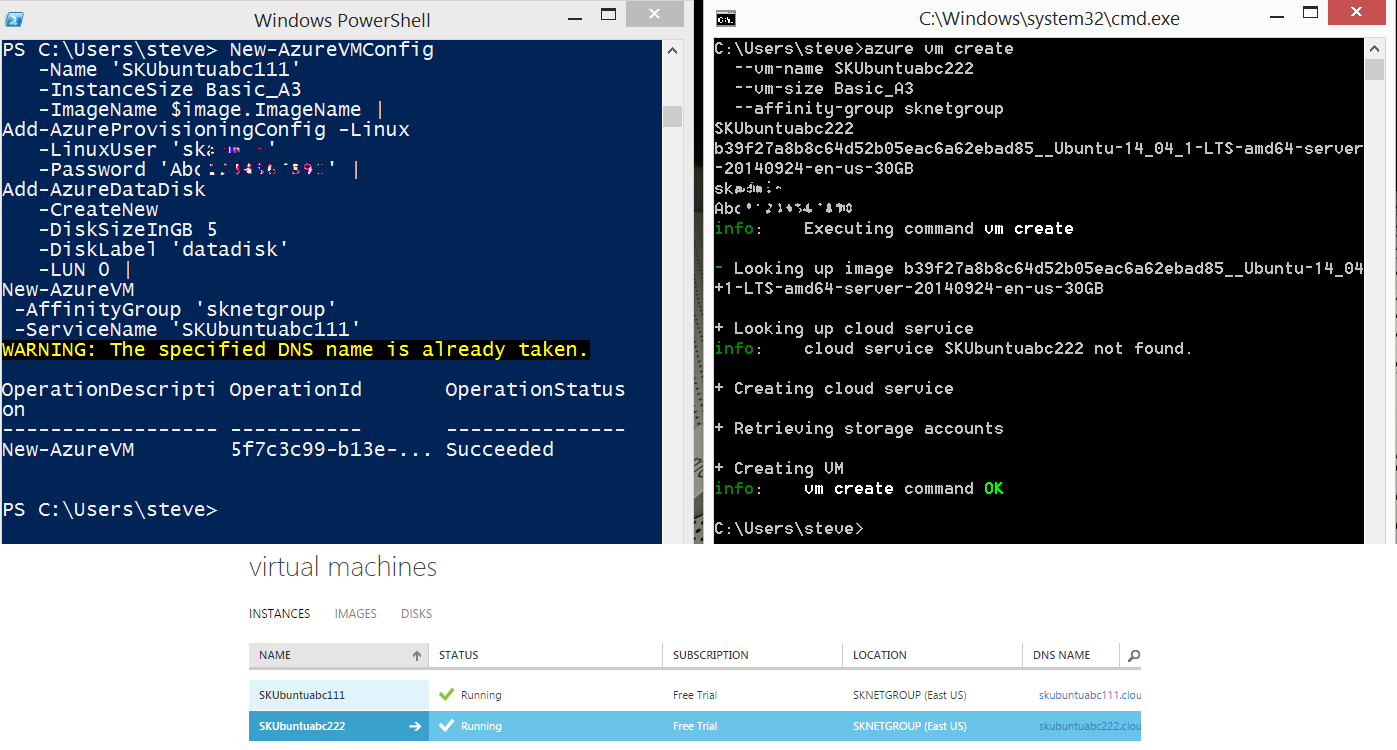Click the yellow DNS name already taken warning
This screenshot has height=750, width=1397.
296,350
